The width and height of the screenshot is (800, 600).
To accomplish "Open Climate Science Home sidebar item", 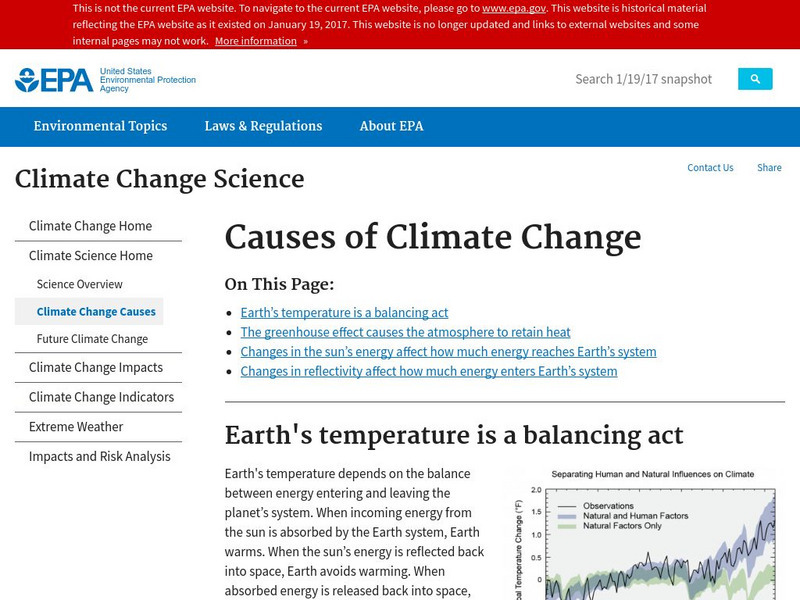I will 91,256.
